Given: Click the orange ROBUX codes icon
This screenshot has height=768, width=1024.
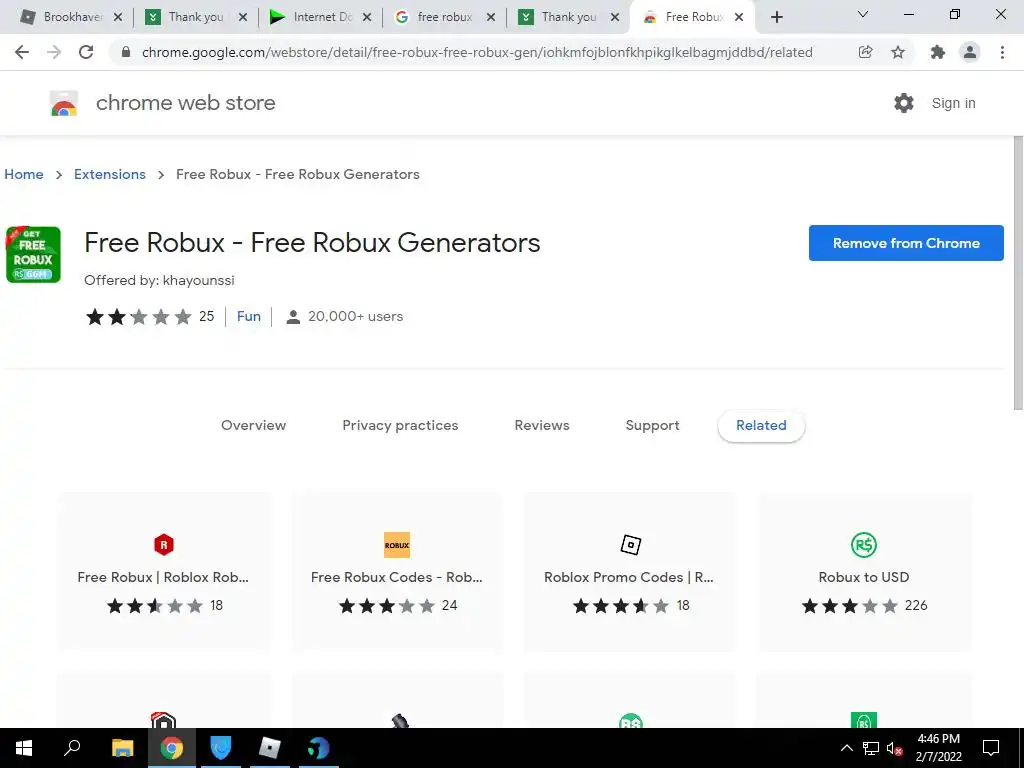Looking at the screenshot, I should pyautogui.click(x=397, y=545).
